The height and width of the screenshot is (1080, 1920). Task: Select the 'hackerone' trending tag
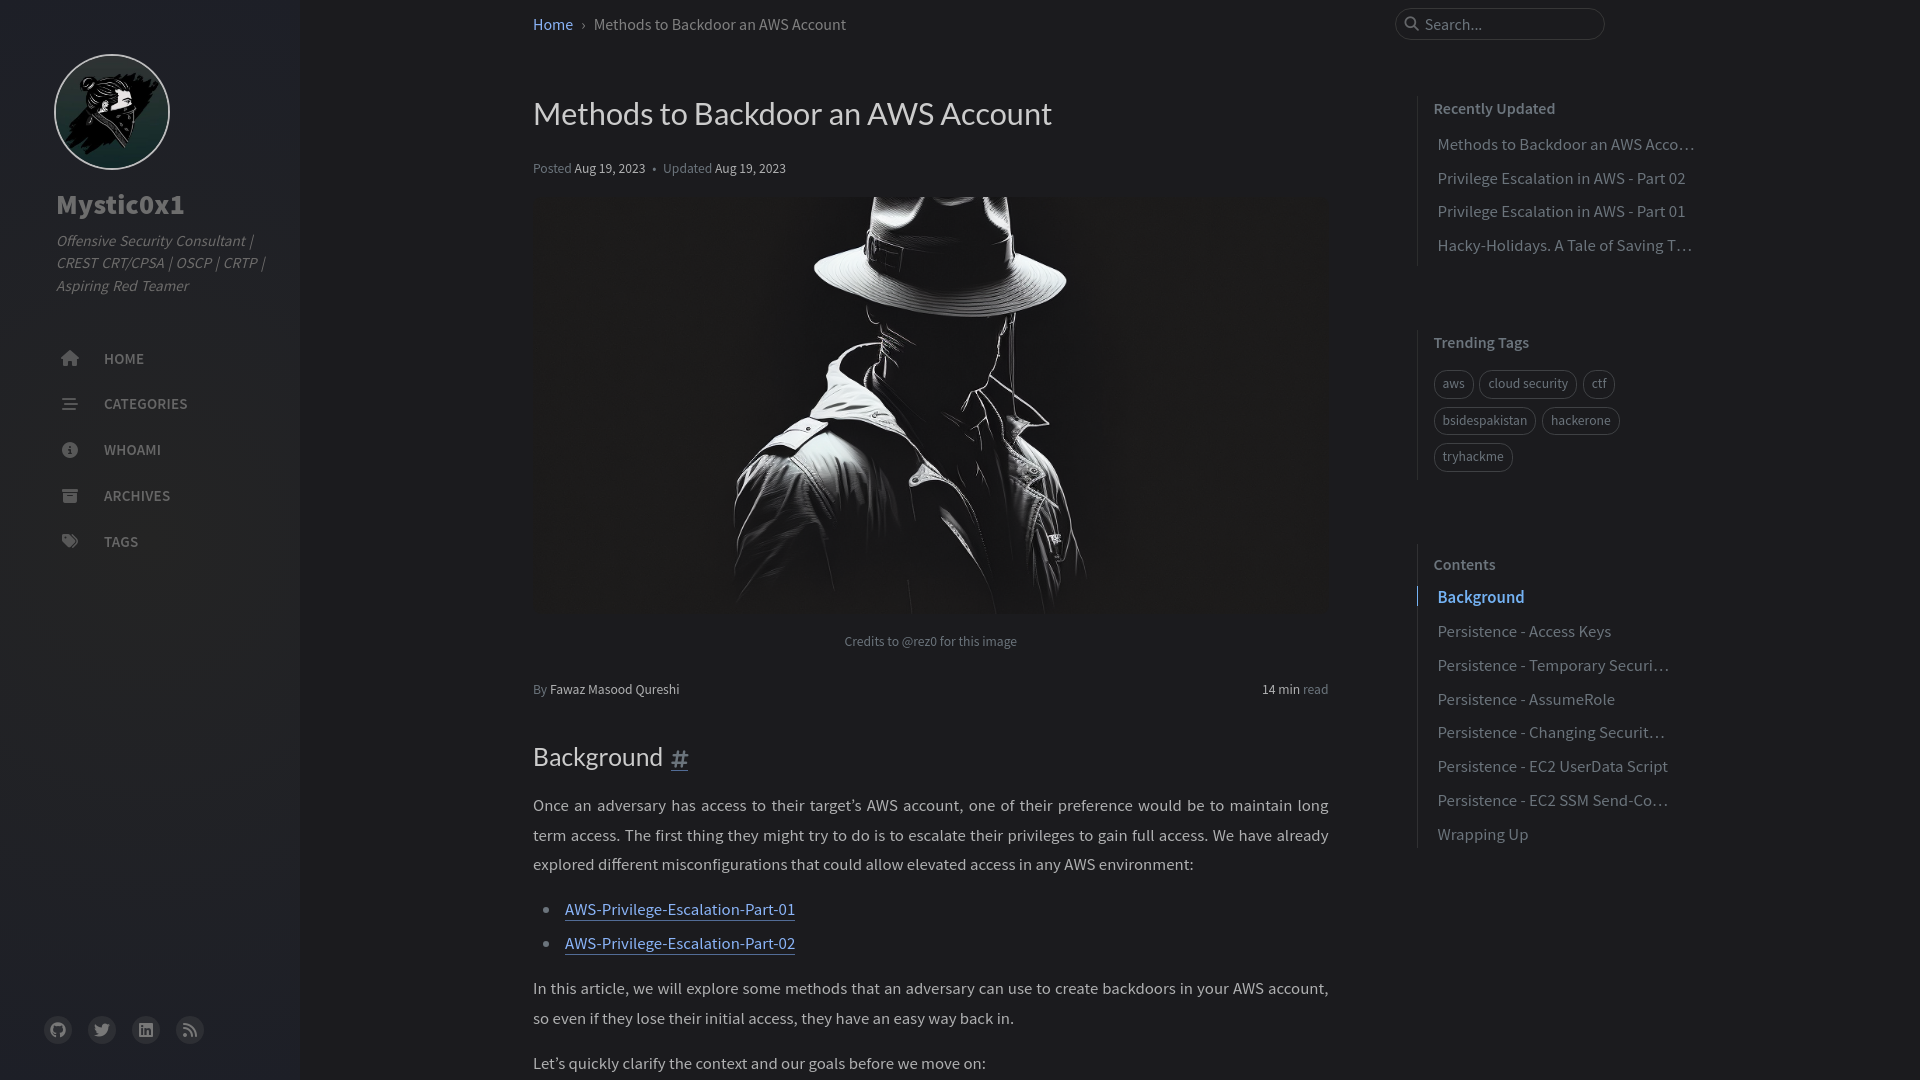click(1580, 419)
